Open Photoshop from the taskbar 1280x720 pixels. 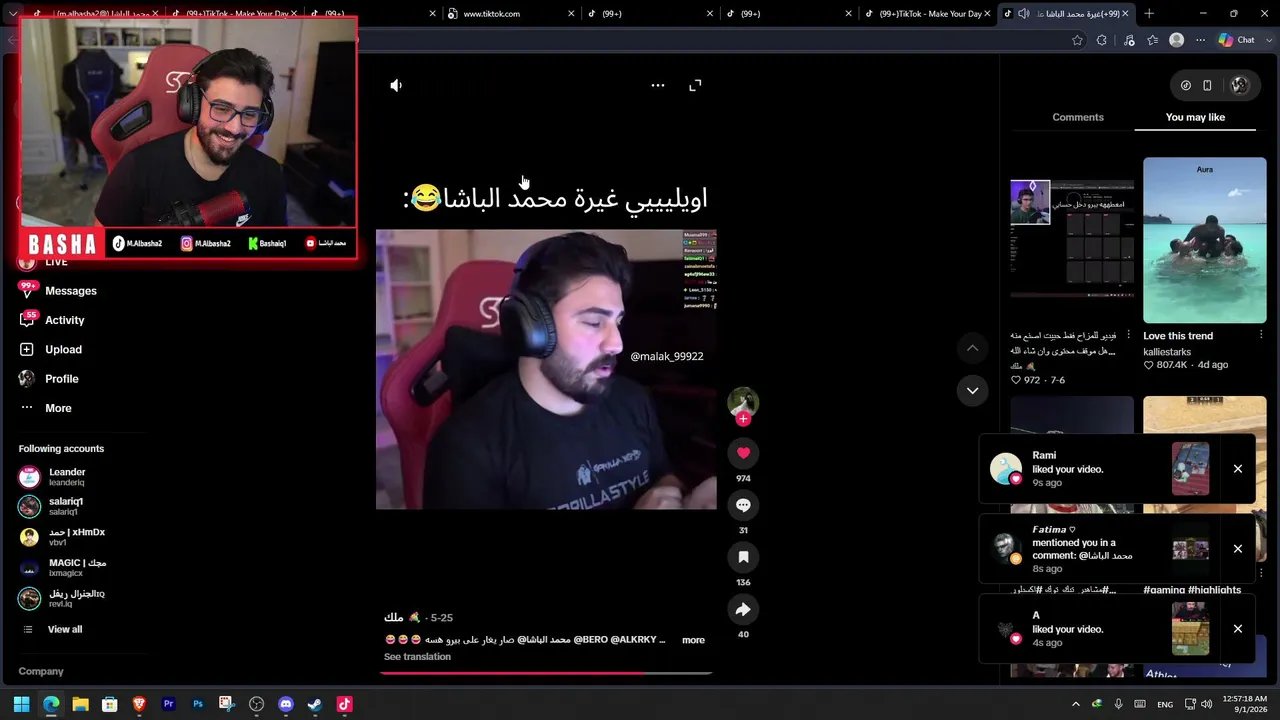click(198, 704)
